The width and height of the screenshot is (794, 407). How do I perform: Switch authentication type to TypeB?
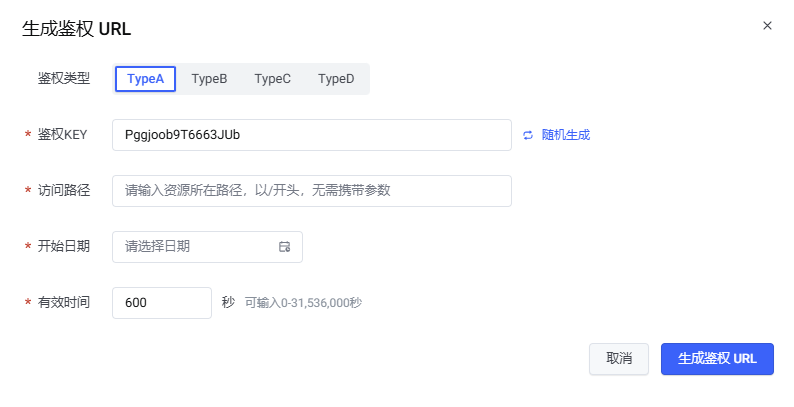click(x=209, y=79)
